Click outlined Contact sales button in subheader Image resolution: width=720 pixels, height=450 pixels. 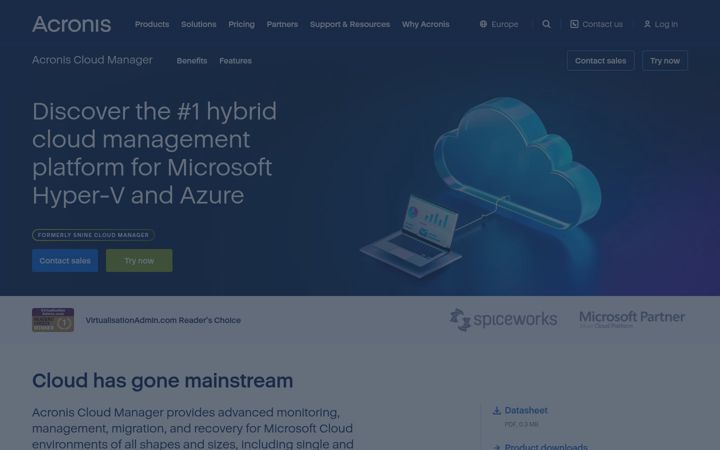pos(601,61)
